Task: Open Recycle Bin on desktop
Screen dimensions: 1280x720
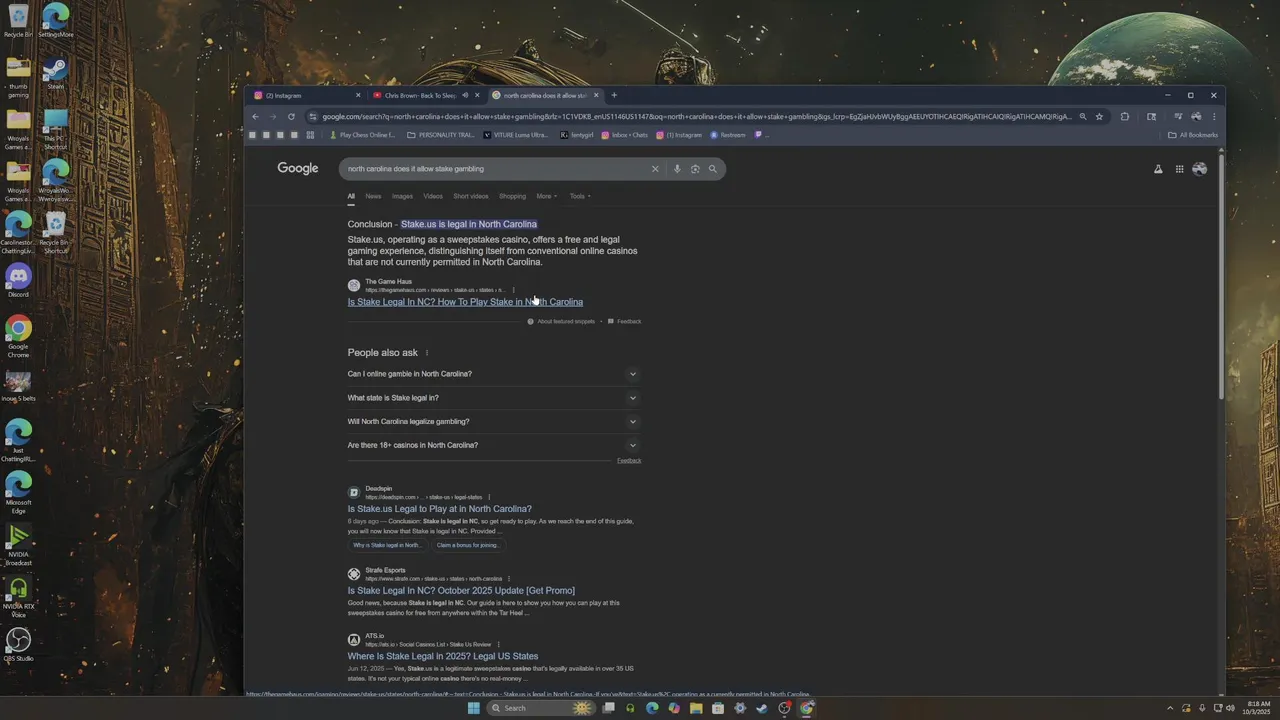Action: point(18,21)
